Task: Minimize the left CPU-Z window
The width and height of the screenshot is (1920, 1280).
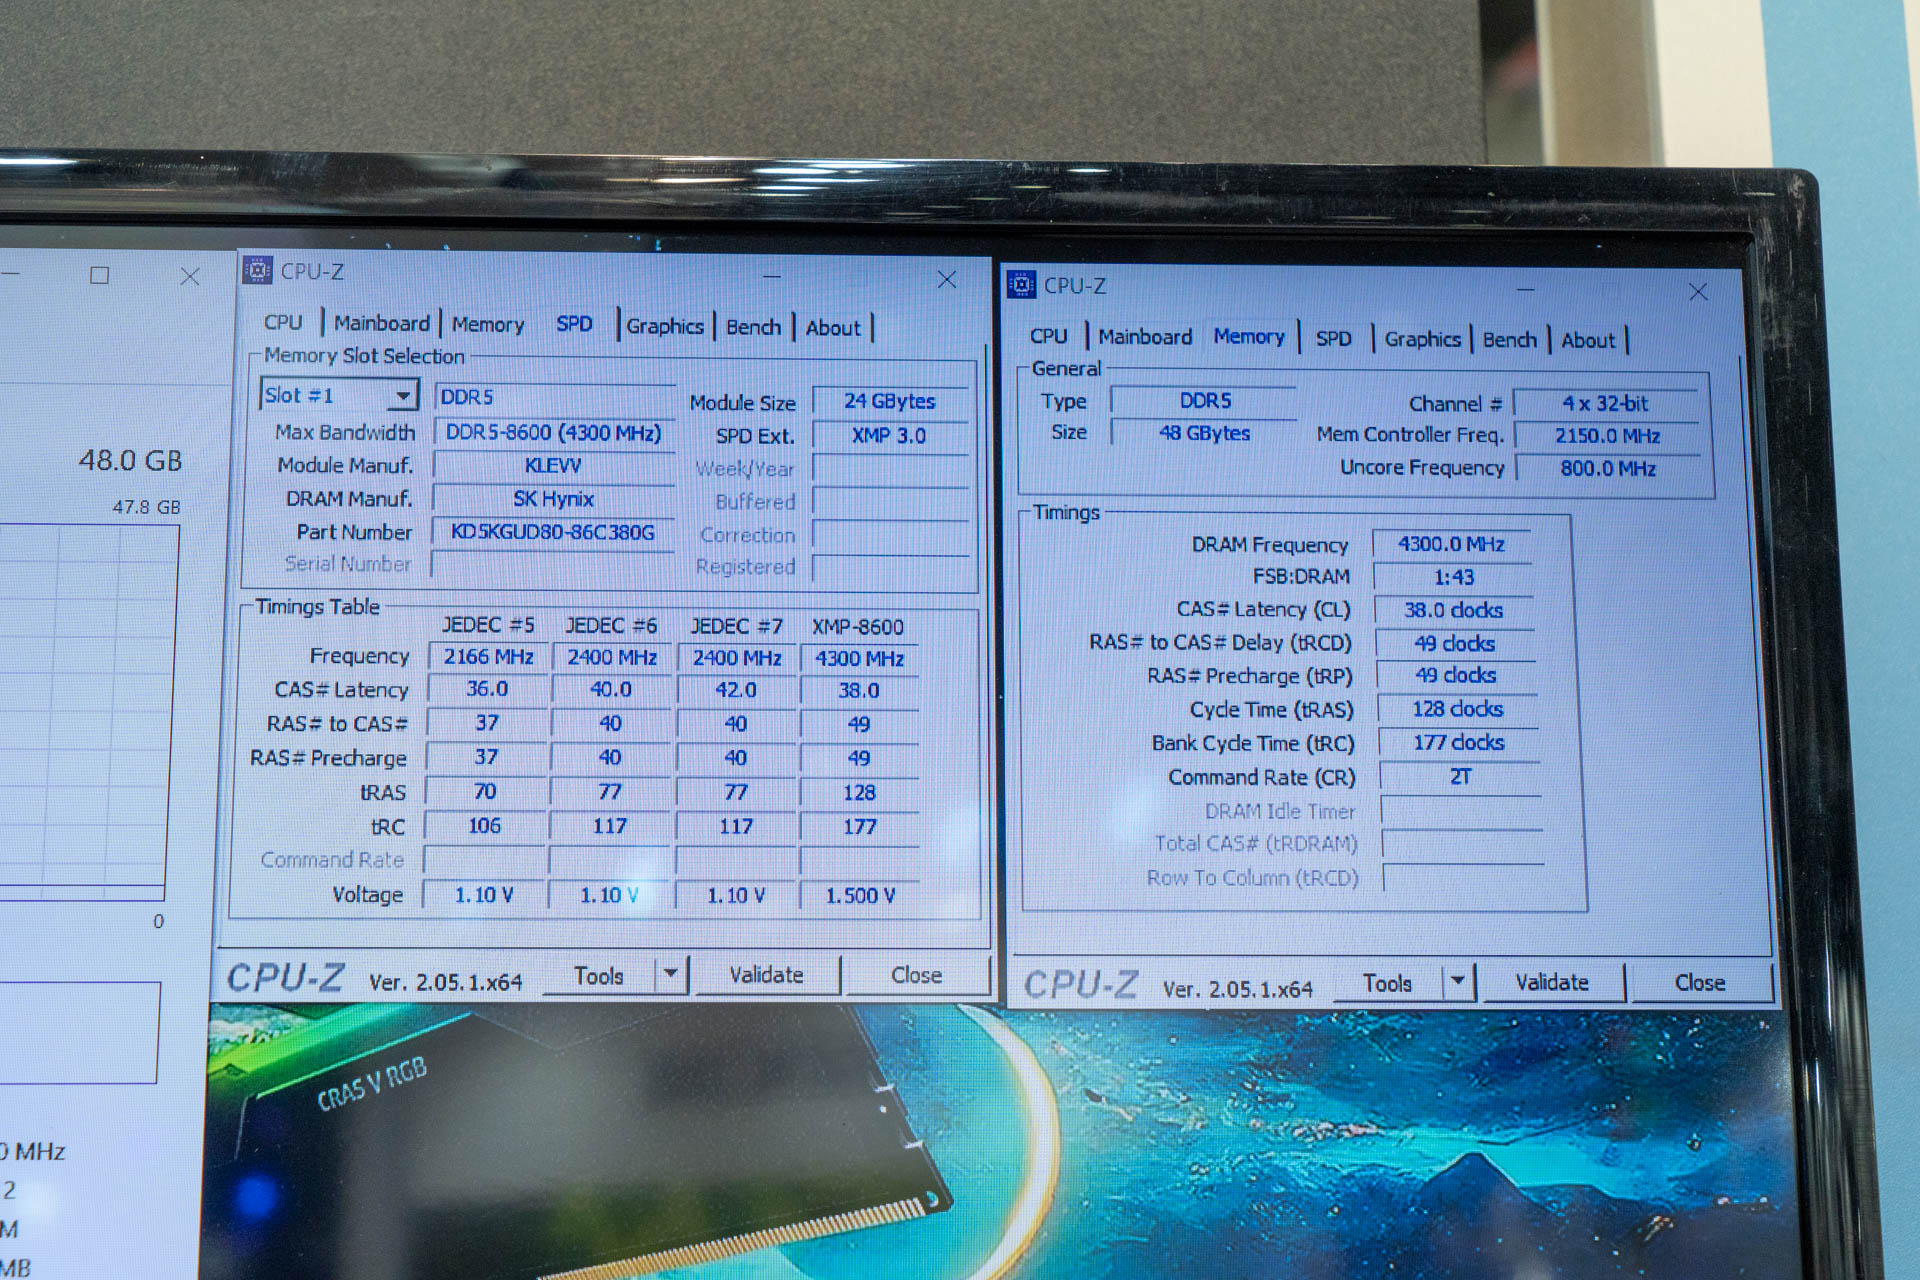Action: [772, 276]
